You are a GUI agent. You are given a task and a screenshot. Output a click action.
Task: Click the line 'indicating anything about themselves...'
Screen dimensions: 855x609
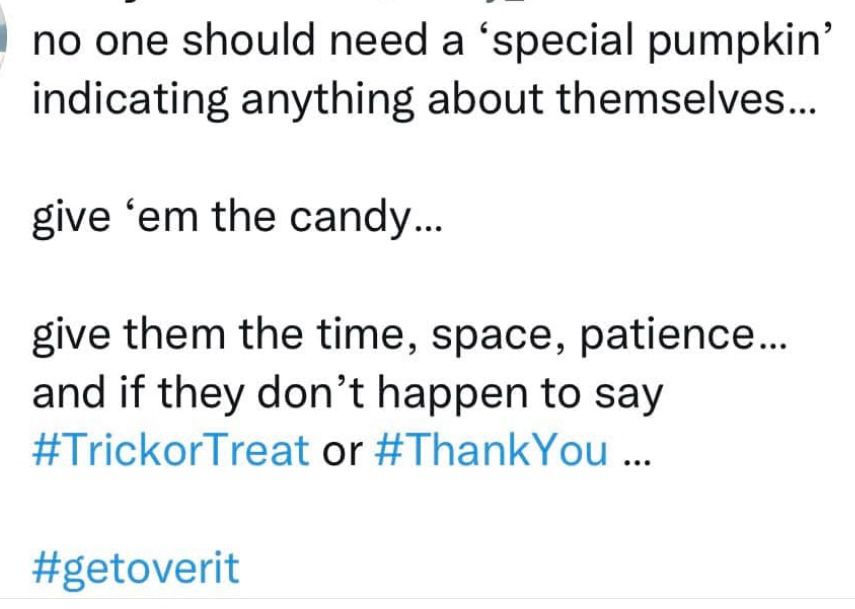424,99
